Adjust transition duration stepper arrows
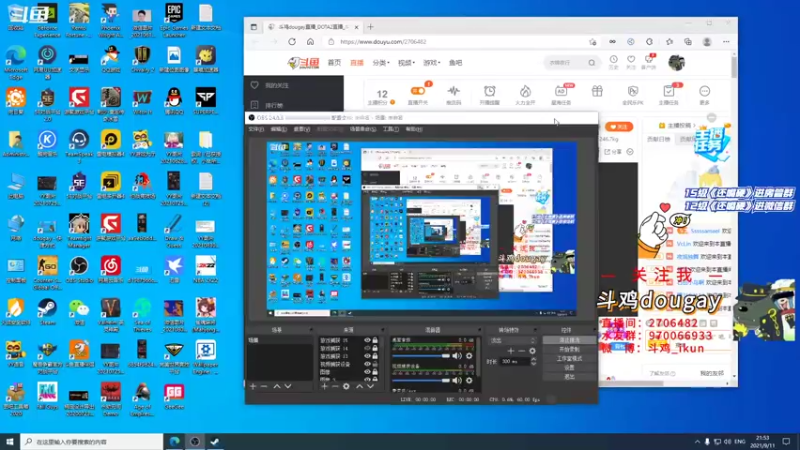Image resolution: width=800 pixels, height=450 pixels. (x=533, y=361)
